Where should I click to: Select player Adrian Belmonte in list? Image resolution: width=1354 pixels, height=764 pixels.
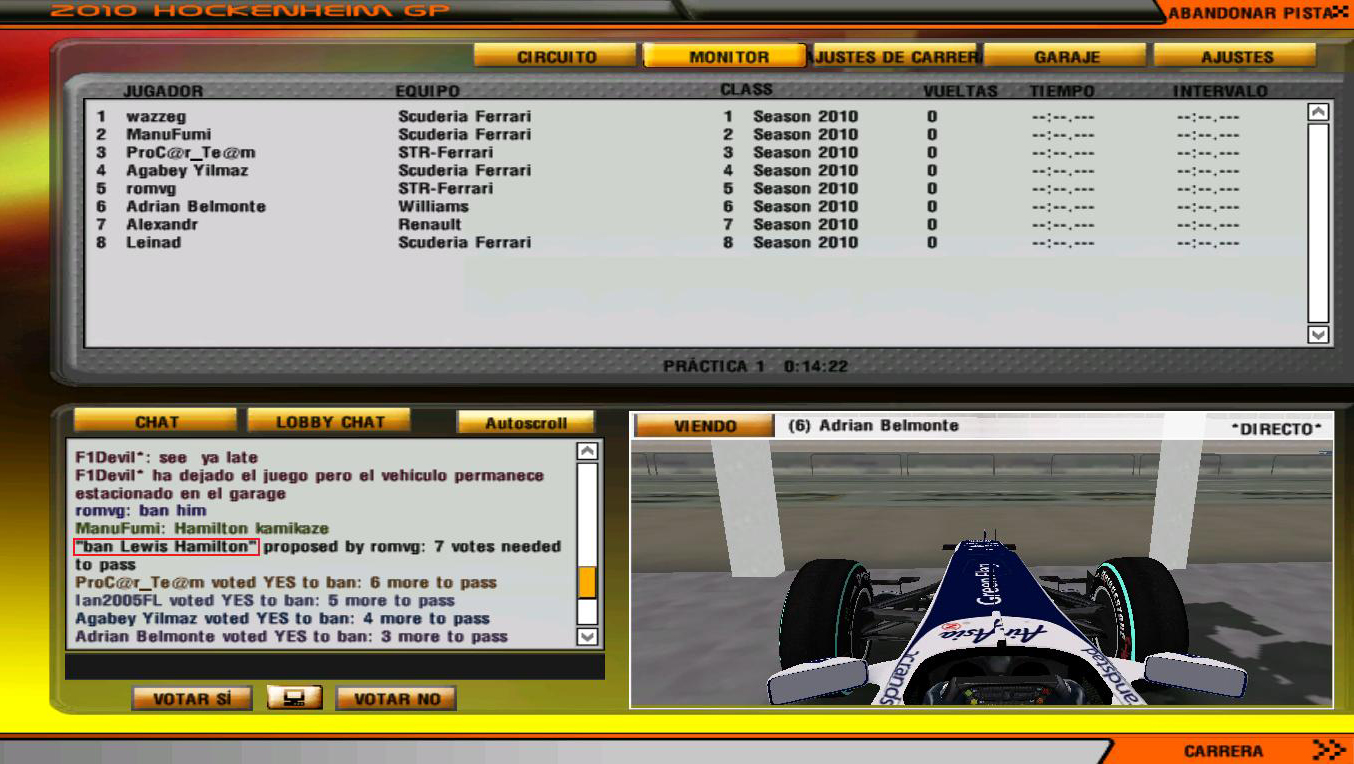[196, 207]
